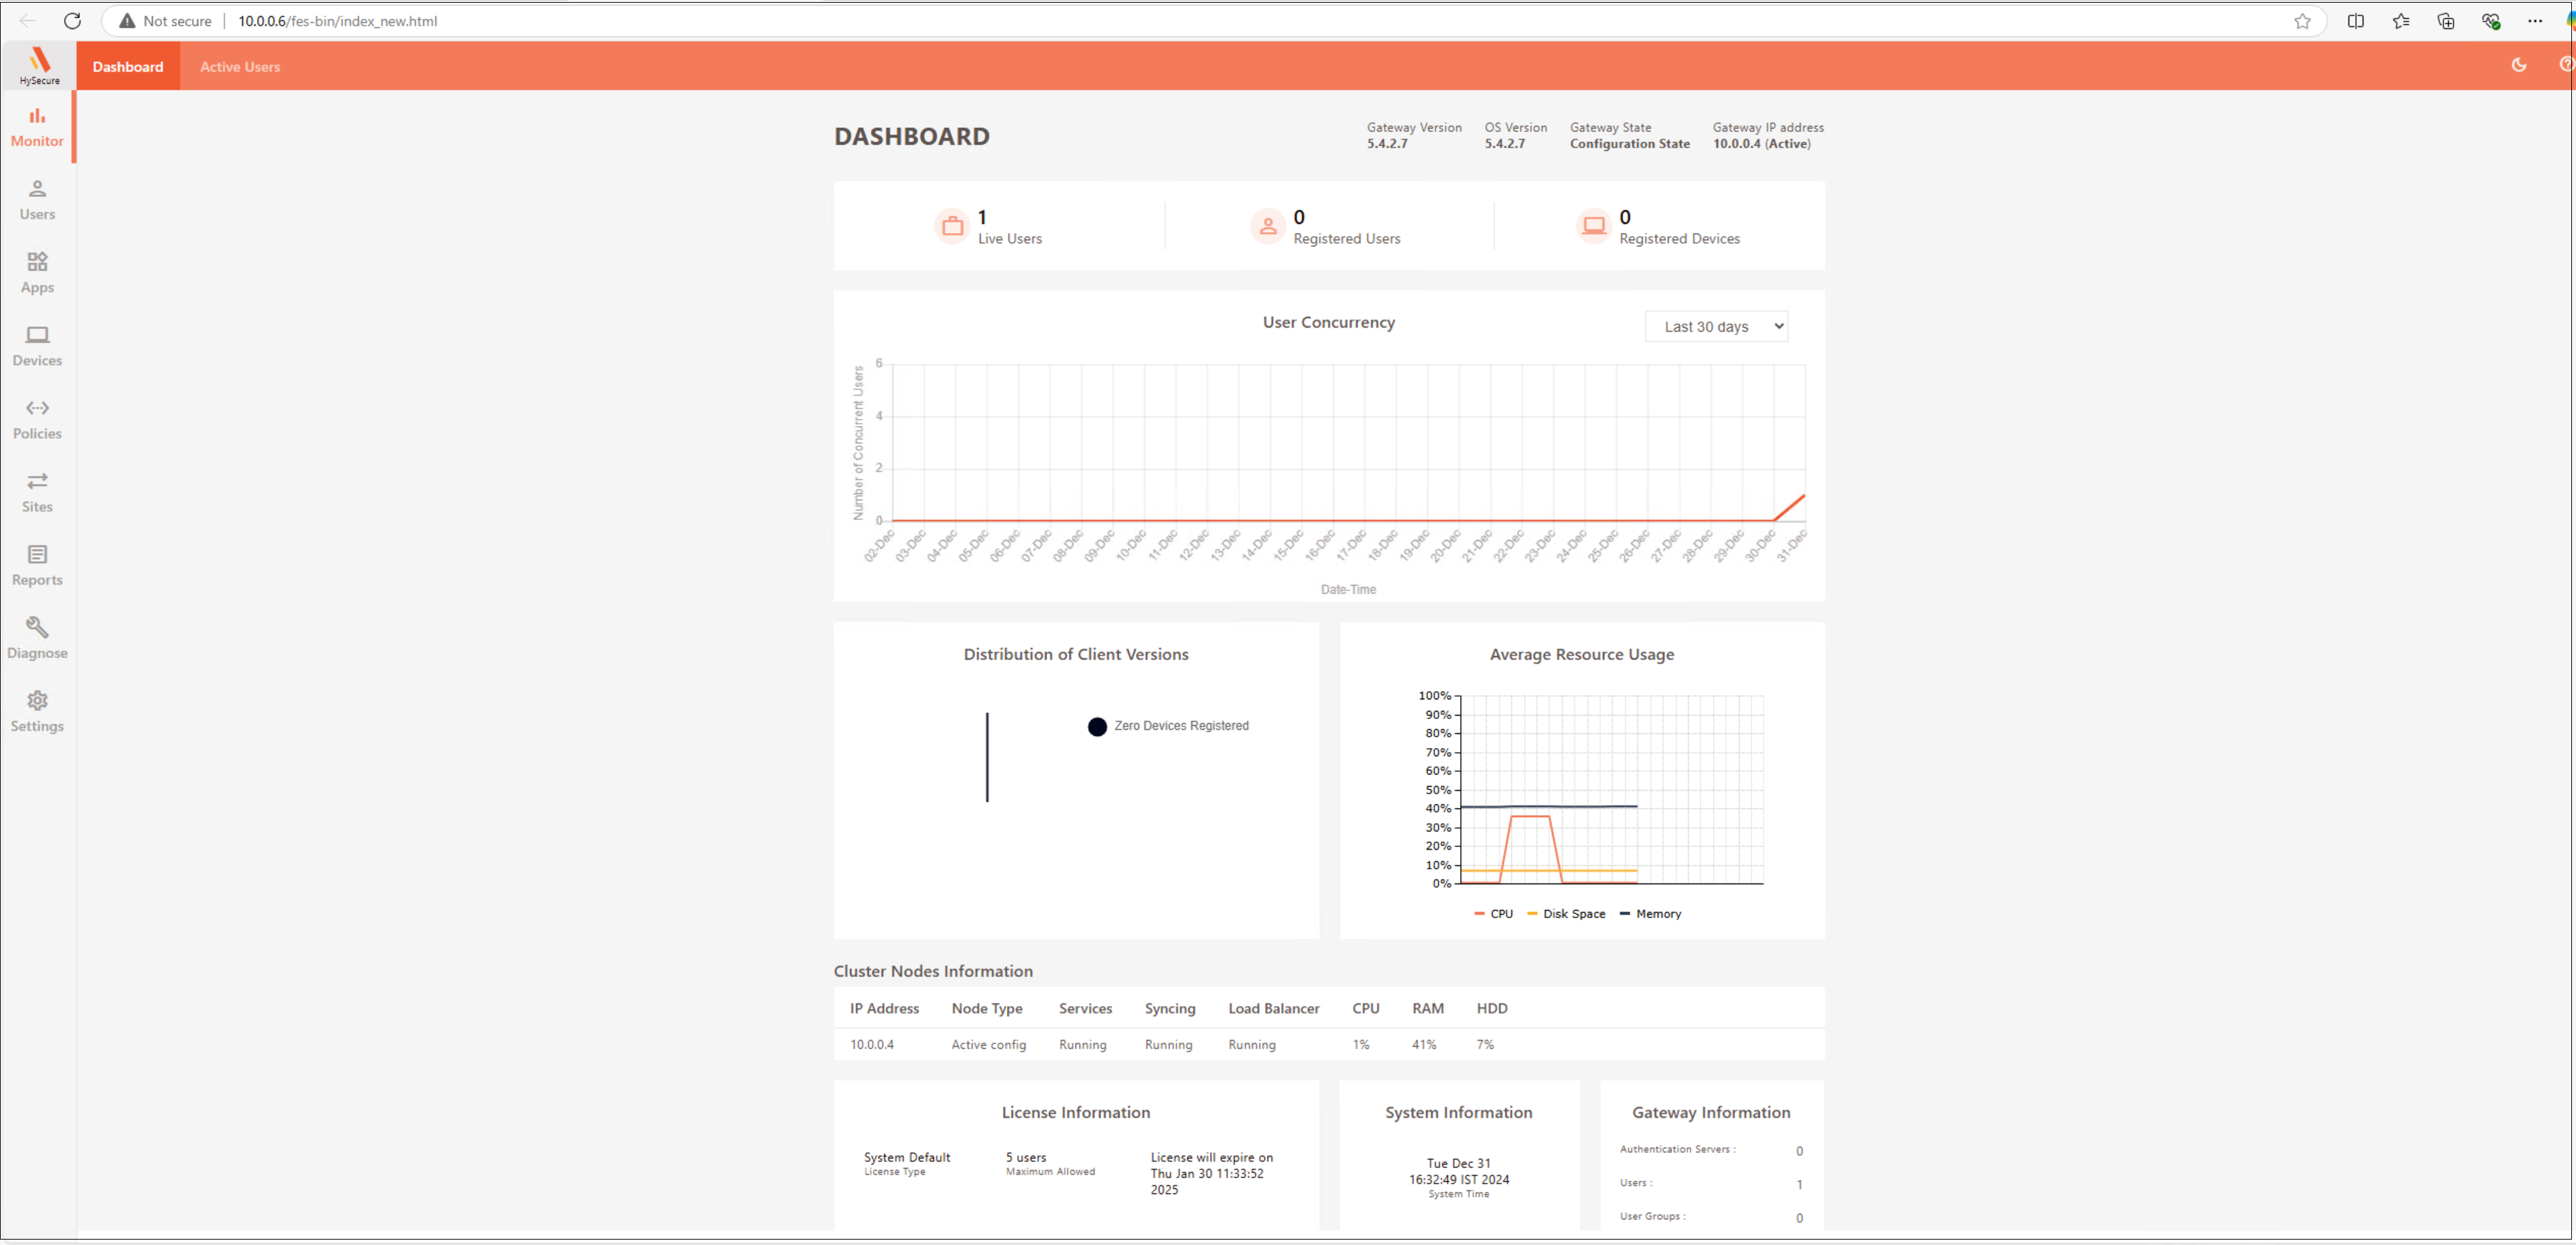Open the Users section in sidebar
Viewport: 2576px width, 1245px height.
coord(37,200)
